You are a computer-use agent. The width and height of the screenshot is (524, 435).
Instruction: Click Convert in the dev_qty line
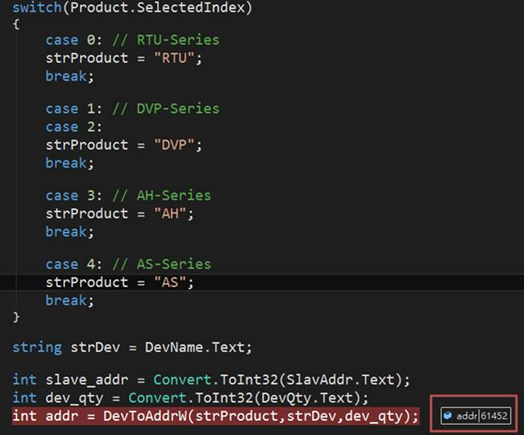coord(157,398)
